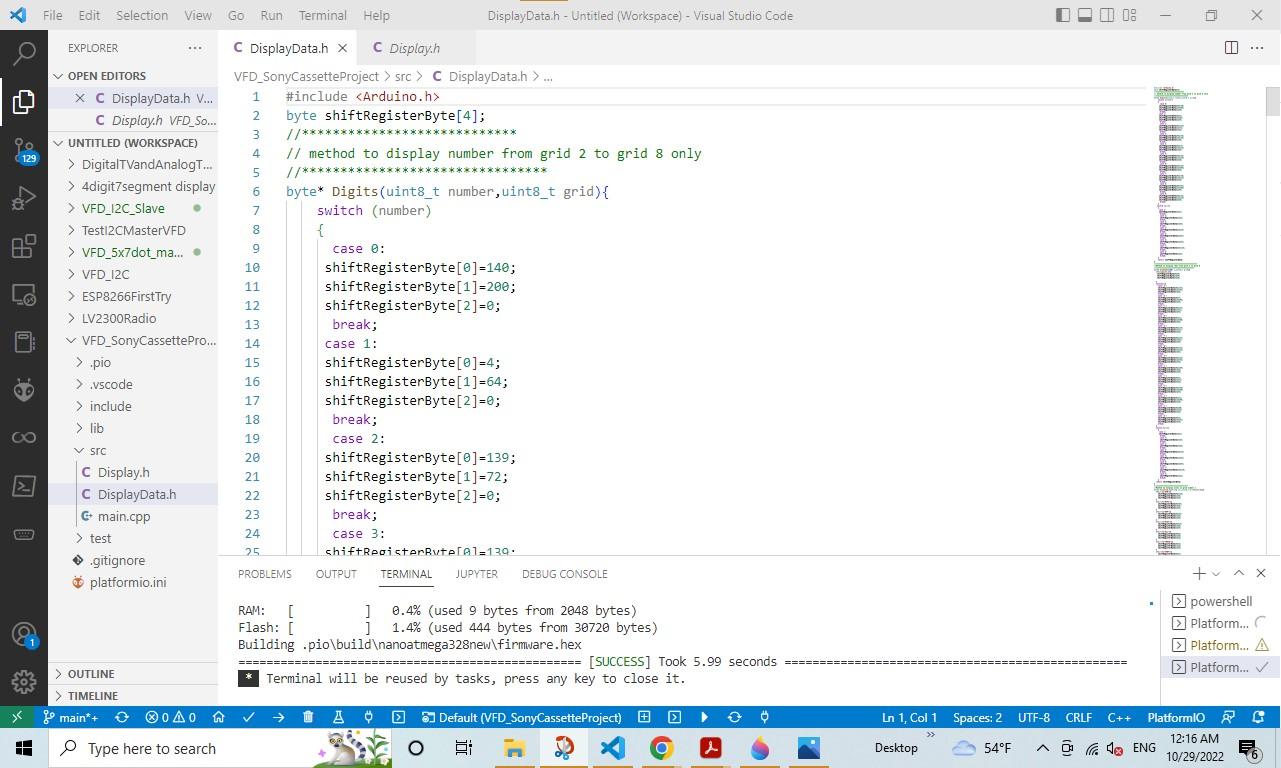
Task: Change UTF-8 file encoding
Action: coord(1034,717)
